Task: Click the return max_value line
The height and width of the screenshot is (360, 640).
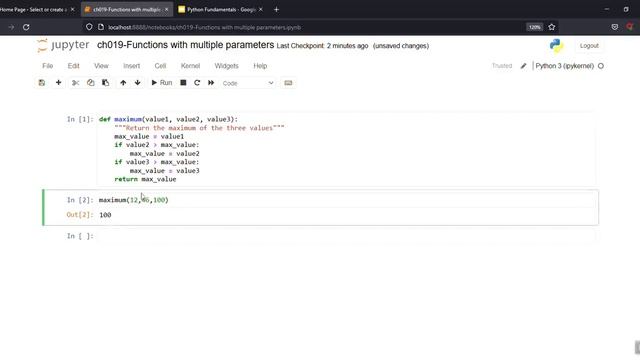Action: tap(145, 179)
